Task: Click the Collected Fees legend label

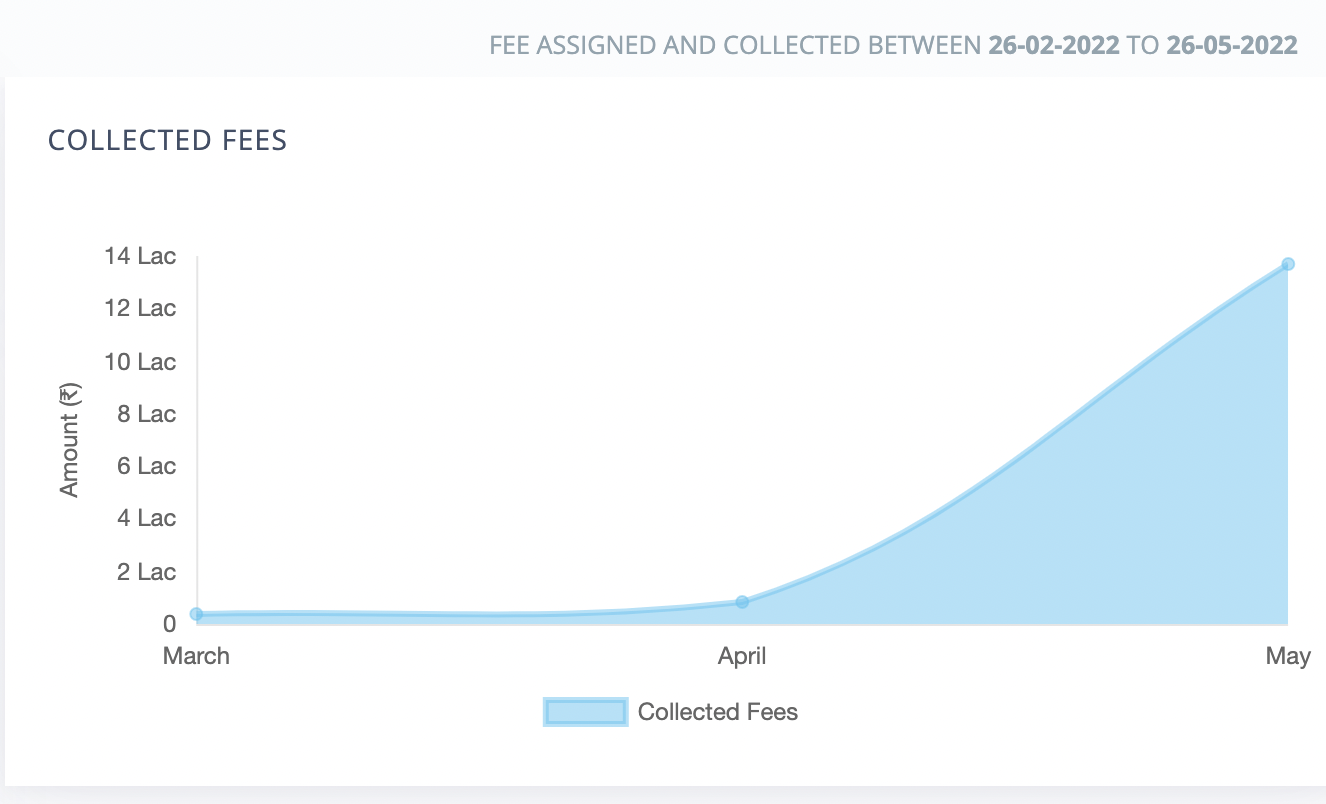Action: coord(718,712)
